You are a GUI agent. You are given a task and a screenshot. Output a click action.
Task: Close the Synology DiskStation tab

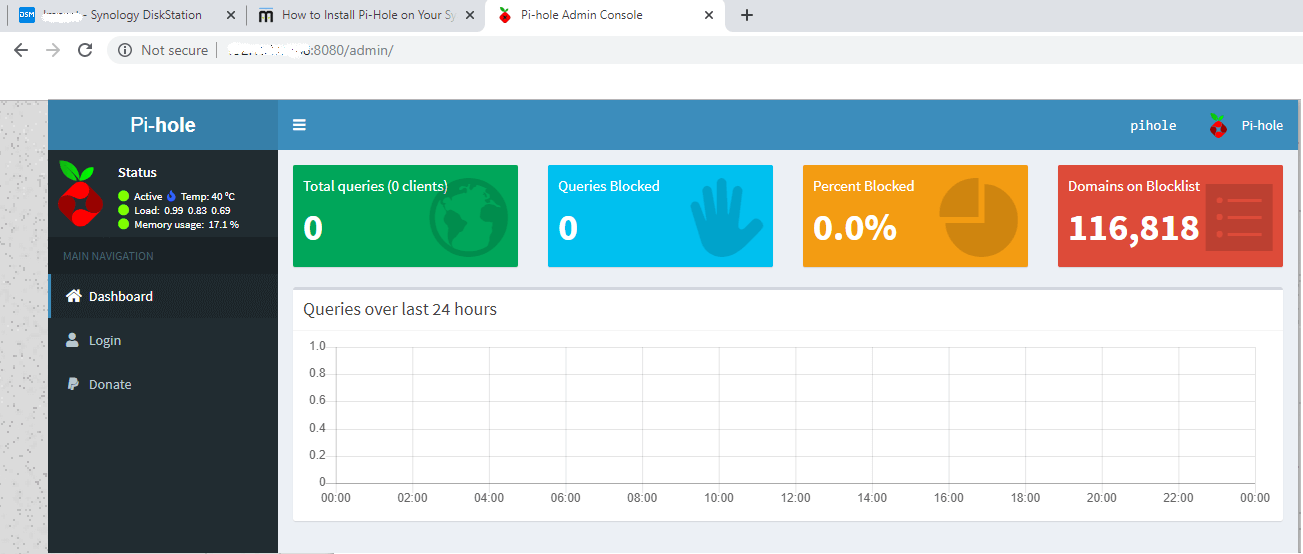click(x=231, y=15)
